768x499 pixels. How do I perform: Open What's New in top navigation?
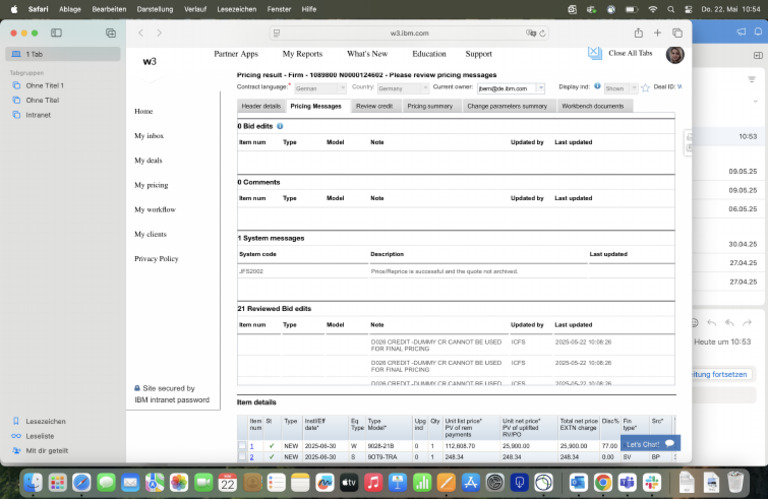[367, 54]
